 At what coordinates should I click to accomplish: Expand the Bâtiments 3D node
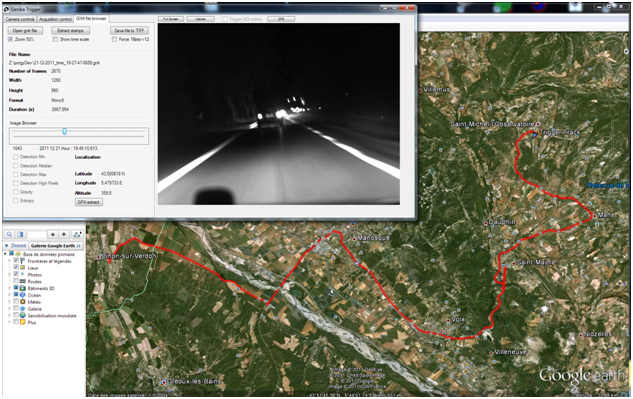pyautogui.click(x=10, y=288)
